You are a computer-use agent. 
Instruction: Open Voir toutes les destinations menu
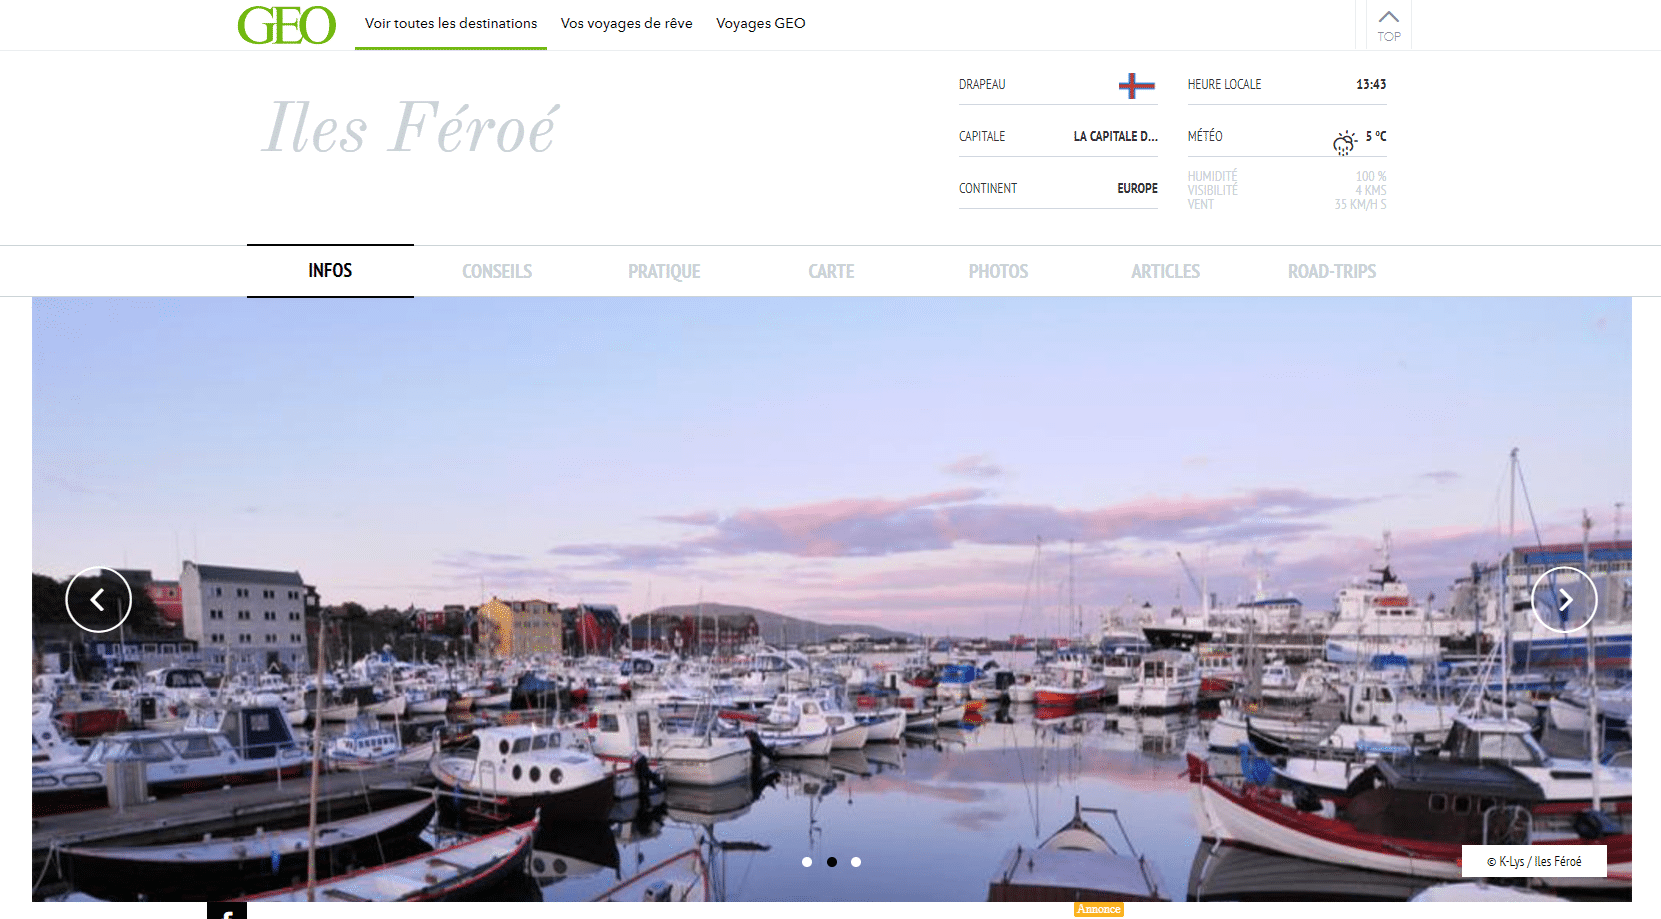click(x=451, y=23)
